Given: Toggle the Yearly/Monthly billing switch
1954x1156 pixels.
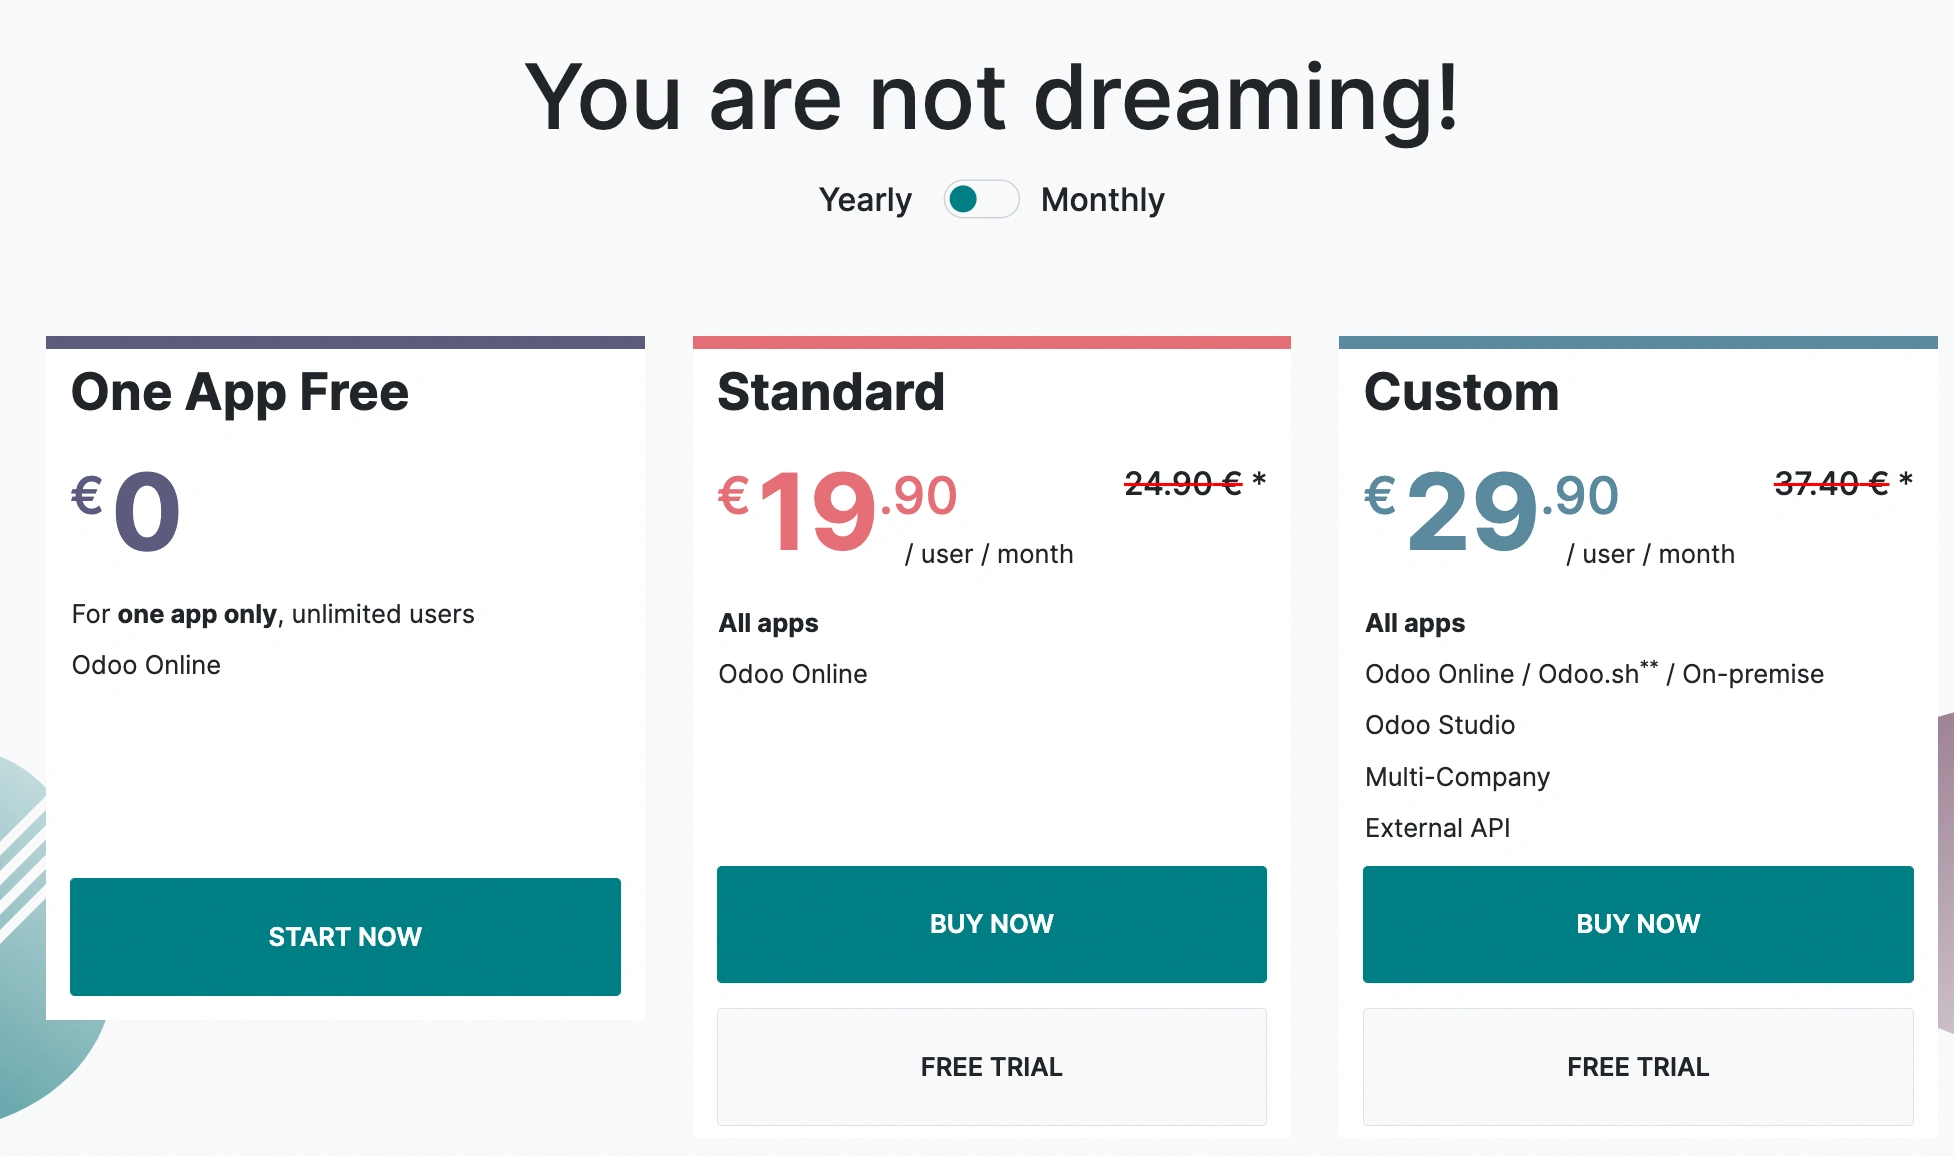Looking at the screenshot, I should pos(981,199).
